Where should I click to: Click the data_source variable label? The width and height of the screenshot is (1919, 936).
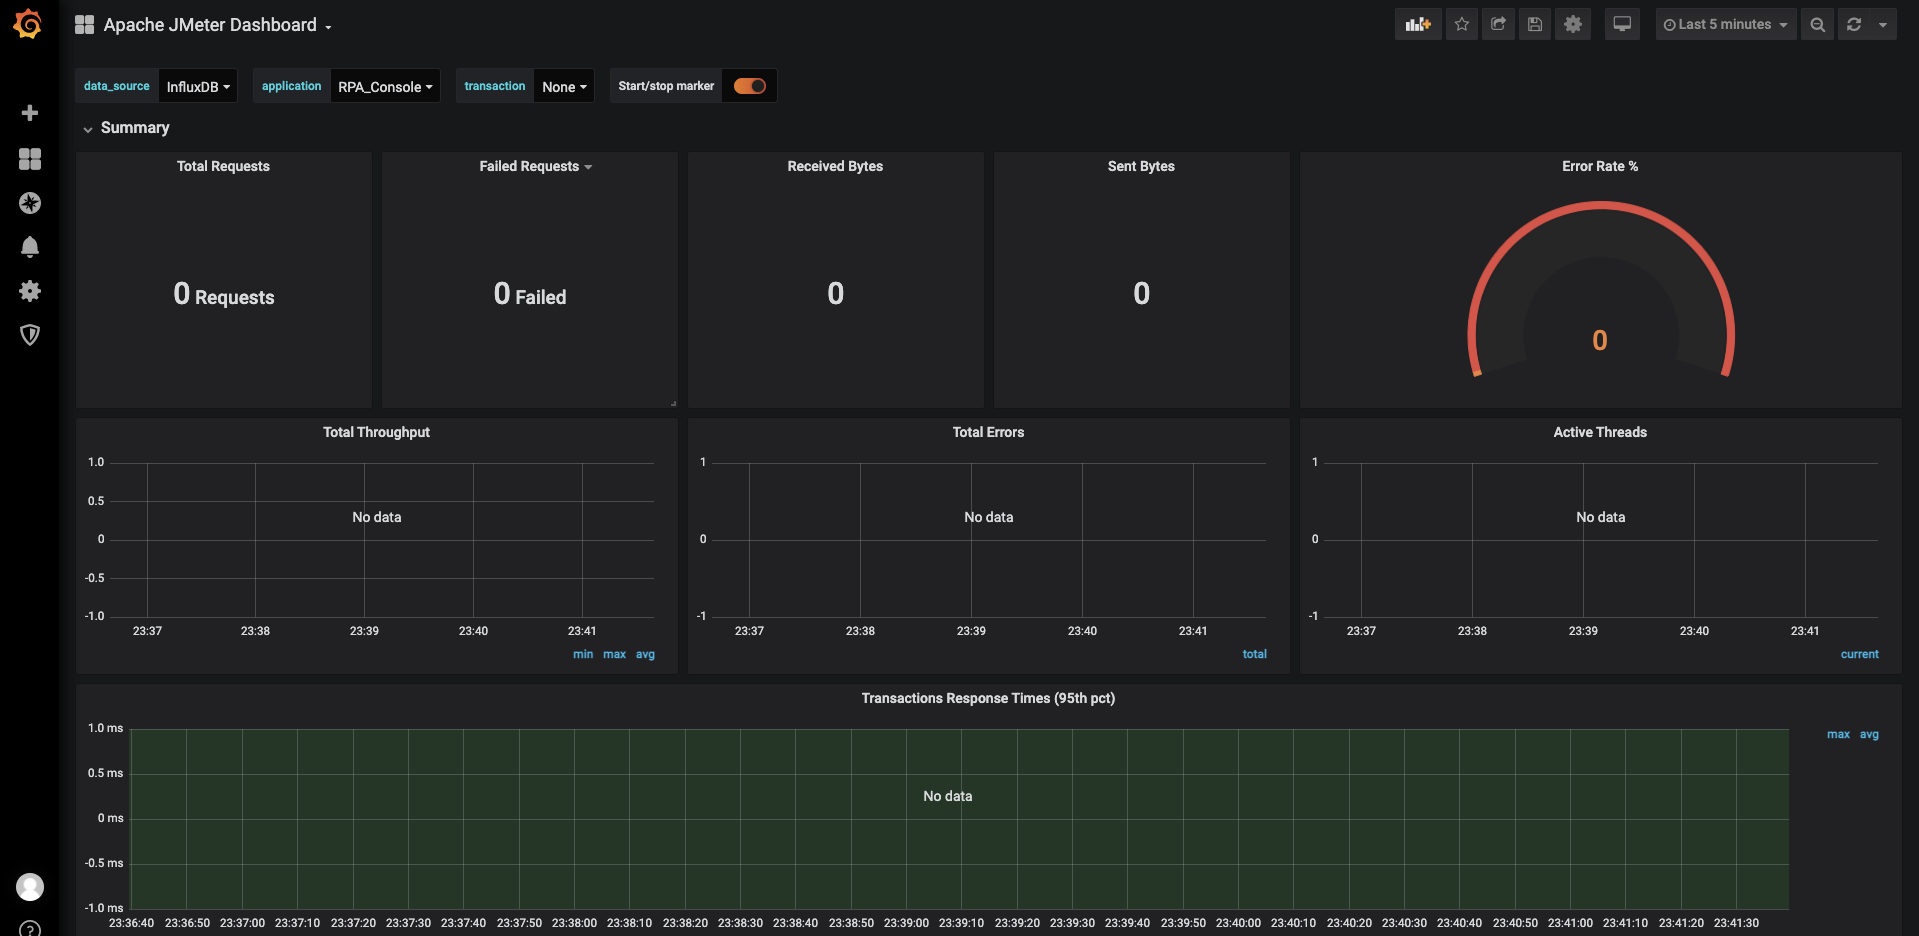[117, 86]
